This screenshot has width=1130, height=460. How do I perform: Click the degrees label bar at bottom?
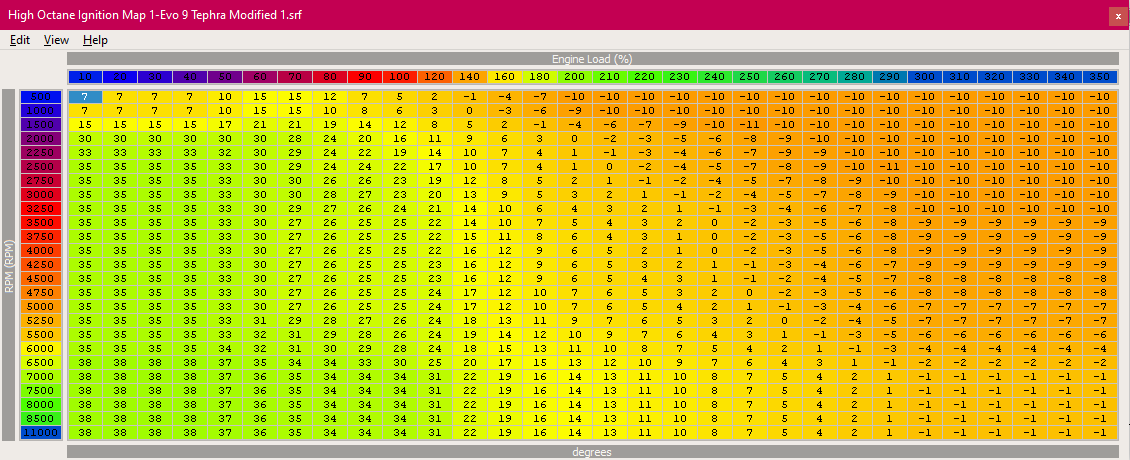tap(591, 452)
